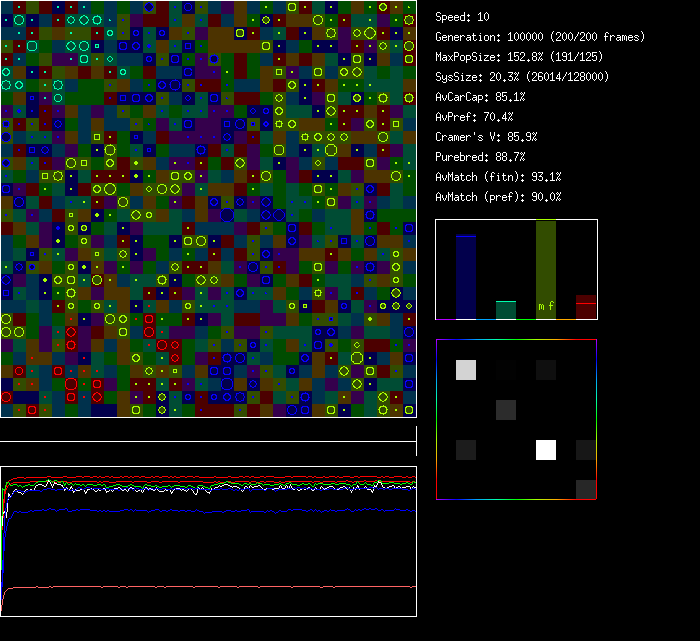This screenshot has width=700, height=641.
Task: Click the Cramer's V: 85.9% label
Action: pos(486,137)
